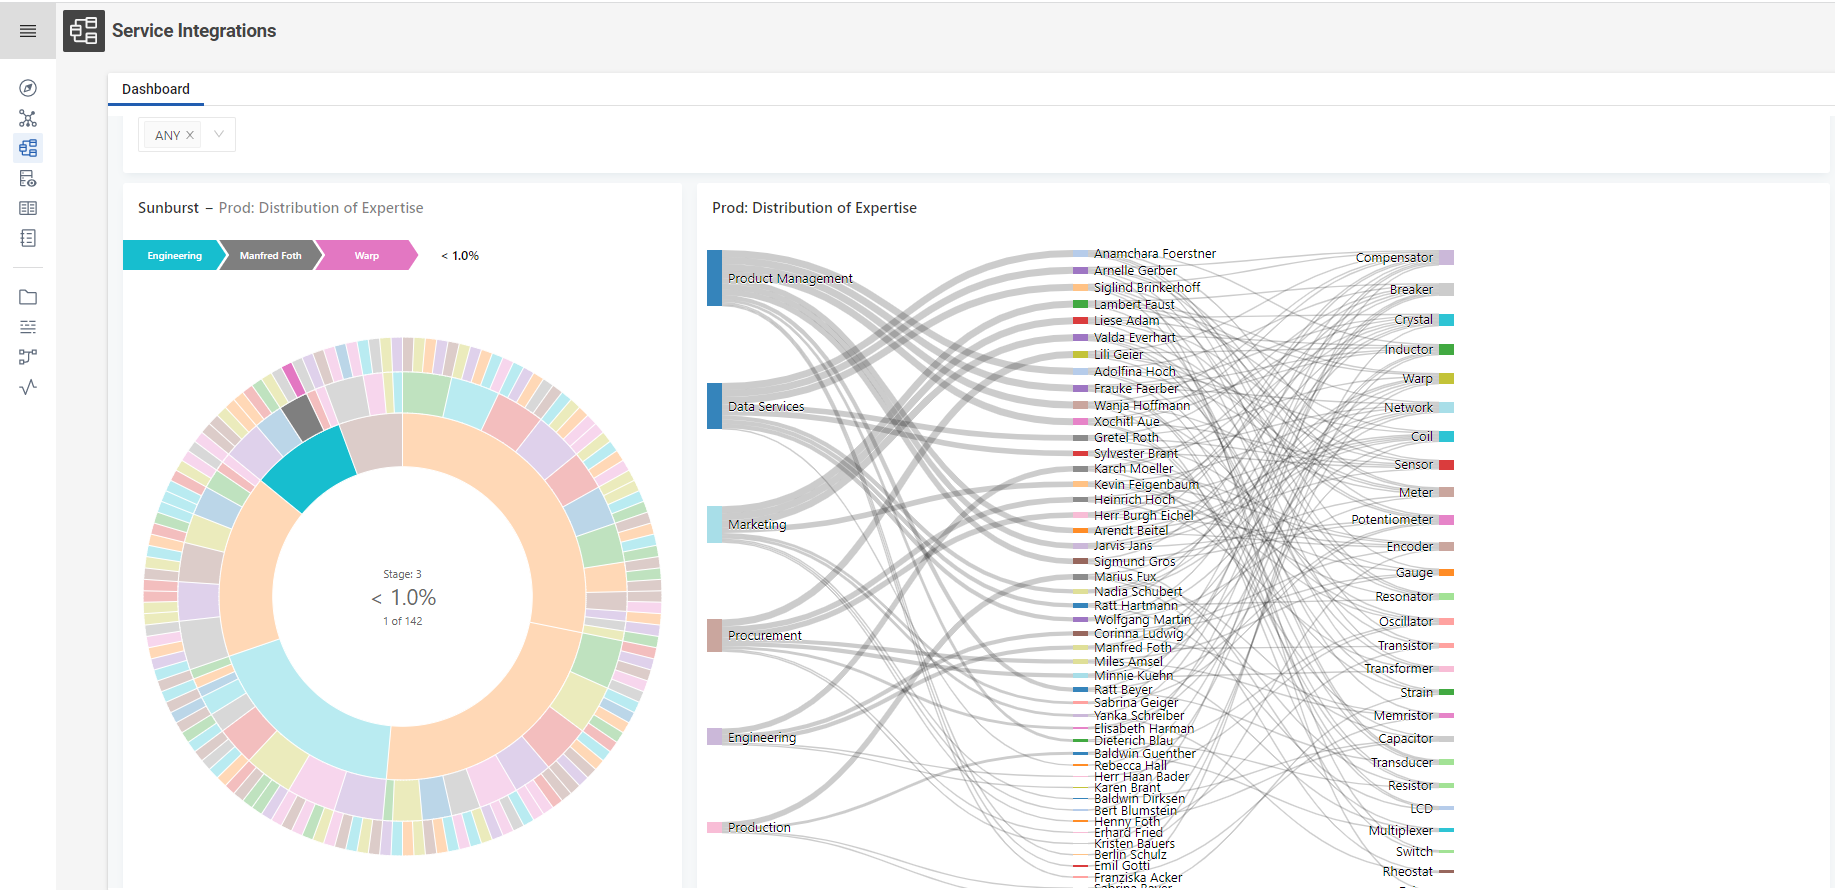Click the Engineering breadcrumb in sunburst path
Image resolution: width=1835 pixels, height=890 pixels.
[x=172, y=255]
